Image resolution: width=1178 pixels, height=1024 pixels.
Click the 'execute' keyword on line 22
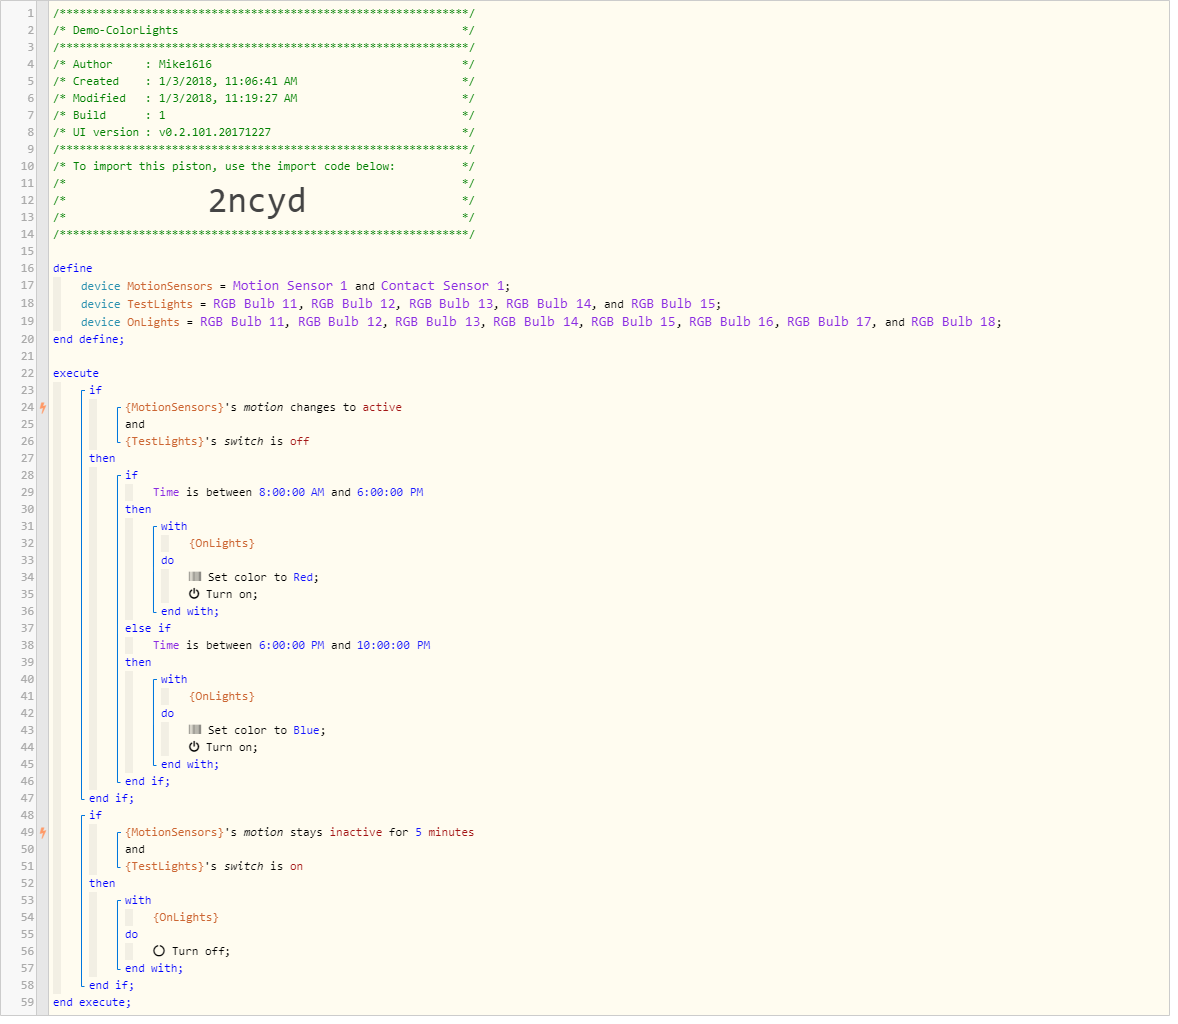coord(76,375)
